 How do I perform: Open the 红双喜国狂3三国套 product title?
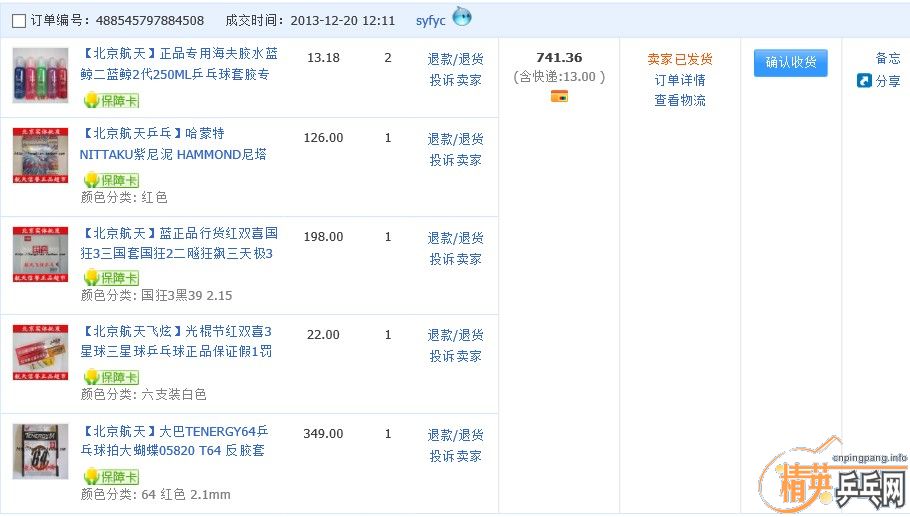(x=179, y=243)
